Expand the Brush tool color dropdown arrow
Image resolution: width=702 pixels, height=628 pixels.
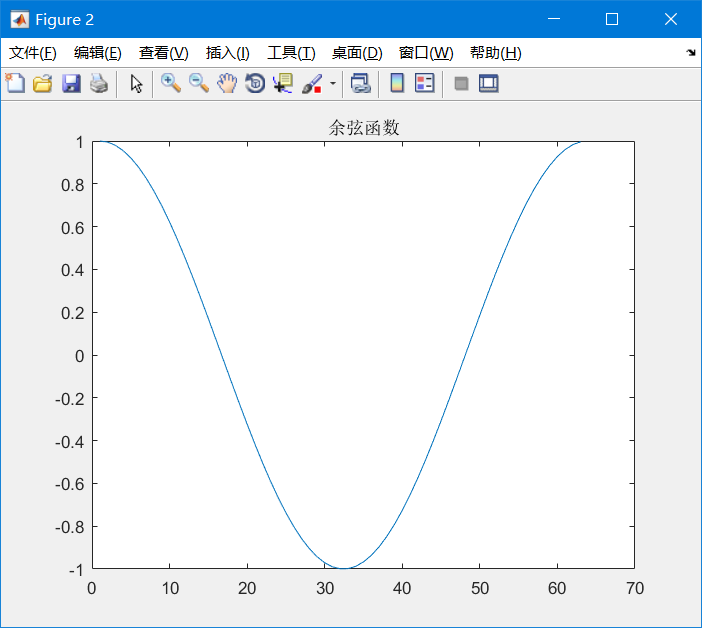333,83
